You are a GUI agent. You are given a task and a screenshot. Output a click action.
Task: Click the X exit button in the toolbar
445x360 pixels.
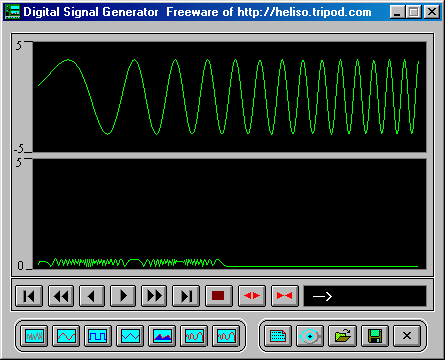(407, 336)
